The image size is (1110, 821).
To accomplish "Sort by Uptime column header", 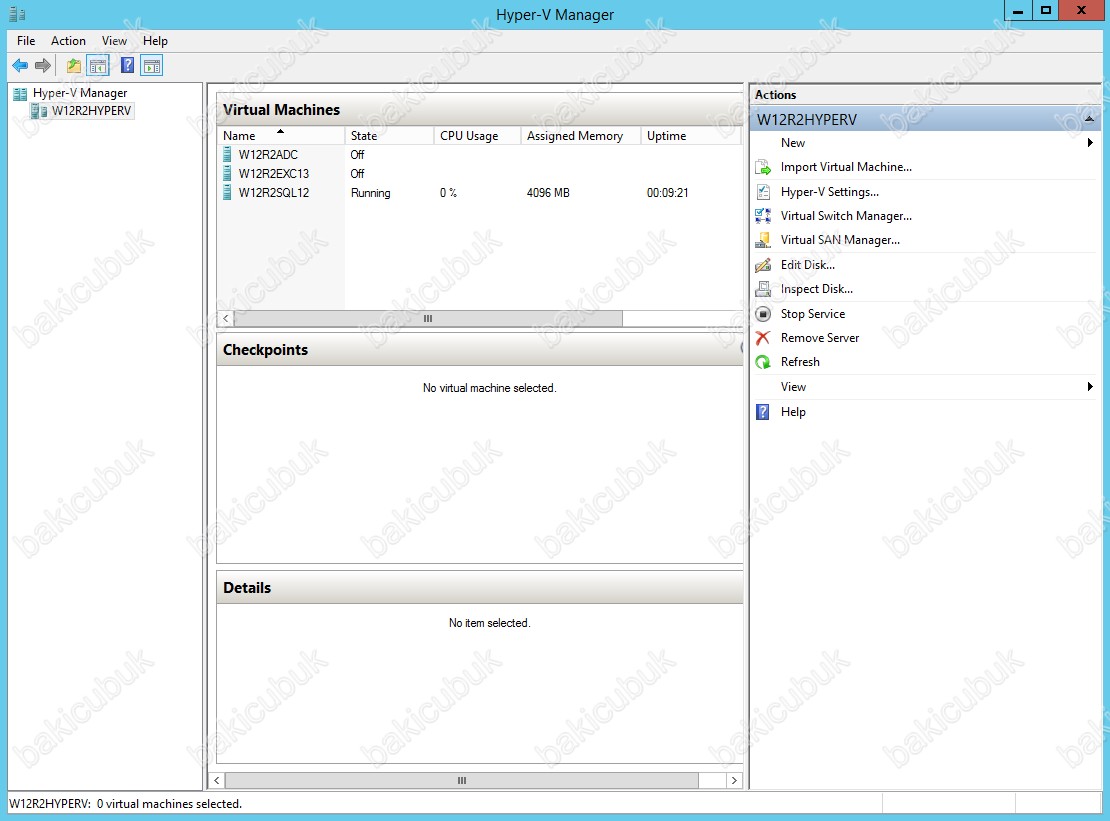I will [690, 136].
